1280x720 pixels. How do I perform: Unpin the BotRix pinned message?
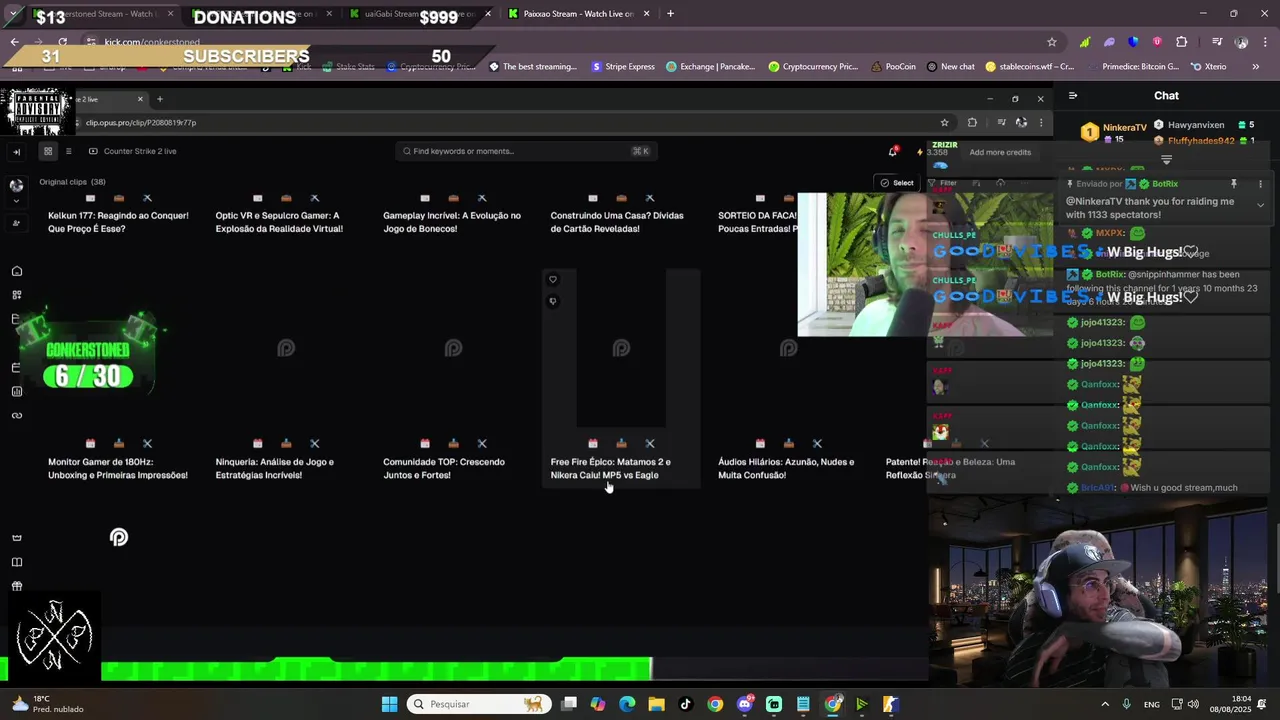click(1234, 184)
